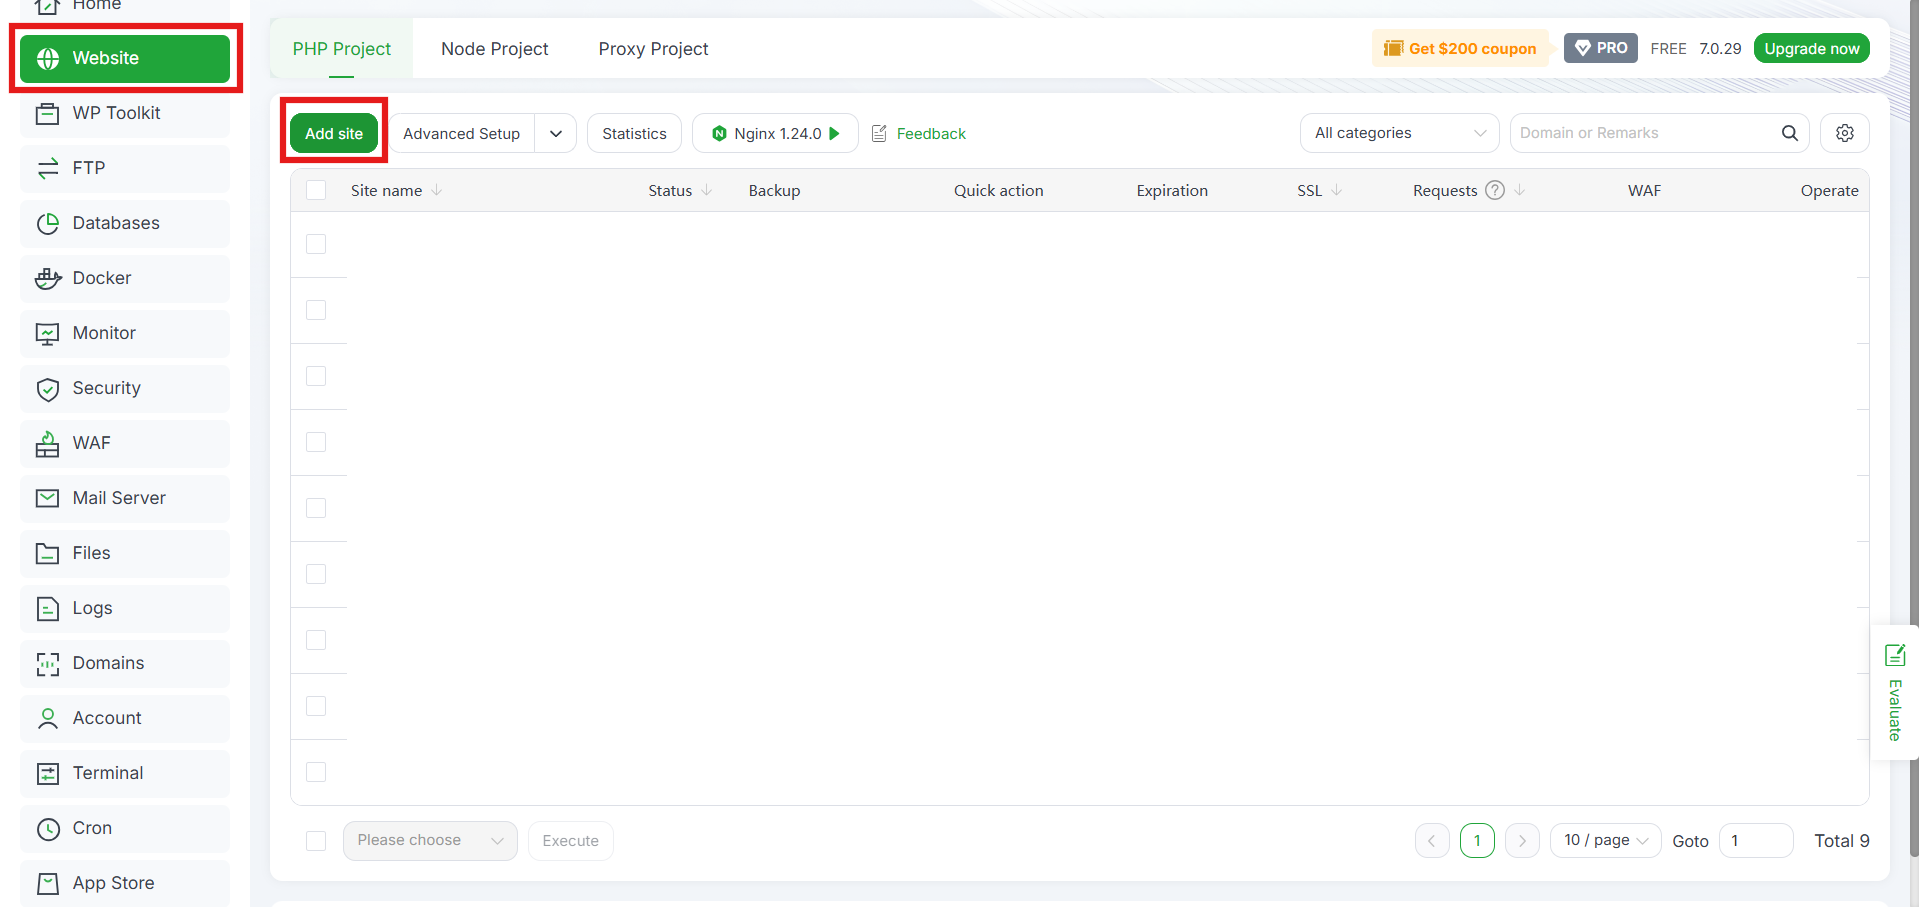Open Databases in the sidebar

[125, 223]
